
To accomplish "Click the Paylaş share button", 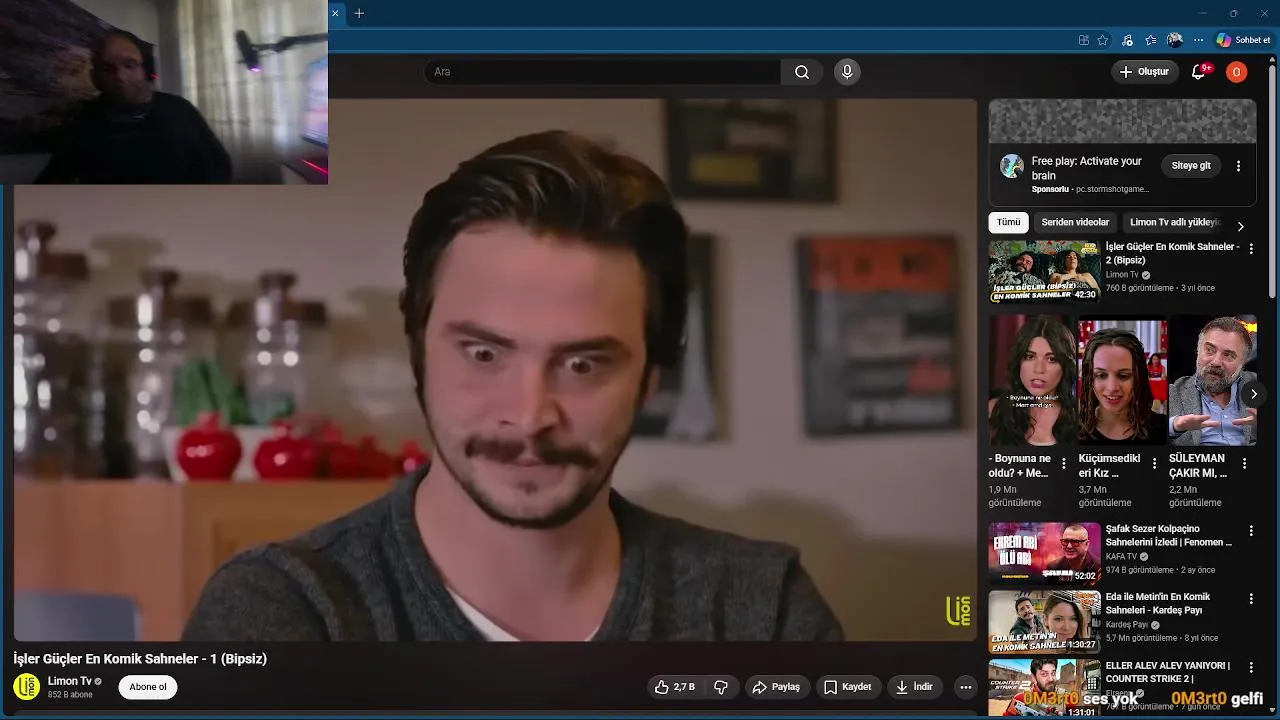I will [x=776, y=687].
